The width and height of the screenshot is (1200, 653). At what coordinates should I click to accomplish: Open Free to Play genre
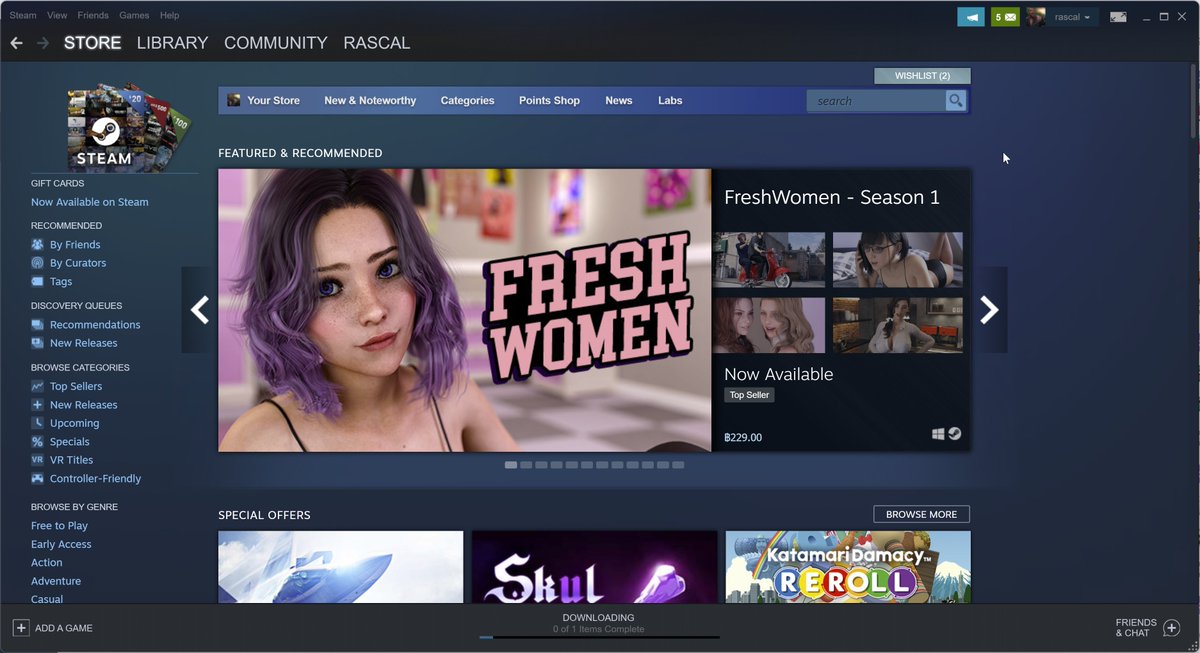click(59, 526)
